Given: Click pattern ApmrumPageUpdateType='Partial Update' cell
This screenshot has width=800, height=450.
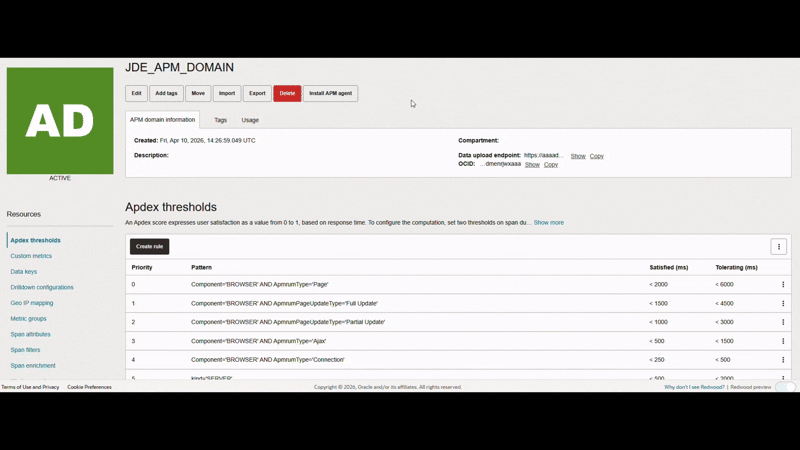Looking at the screenshot, I should [288, 322].
